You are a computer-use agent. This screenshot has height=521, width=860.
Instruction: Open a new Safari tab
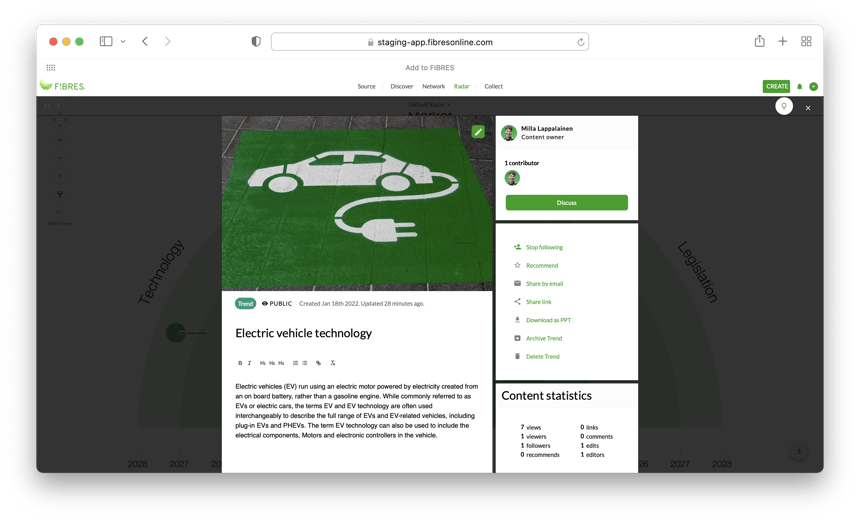(x=783, y=41)
